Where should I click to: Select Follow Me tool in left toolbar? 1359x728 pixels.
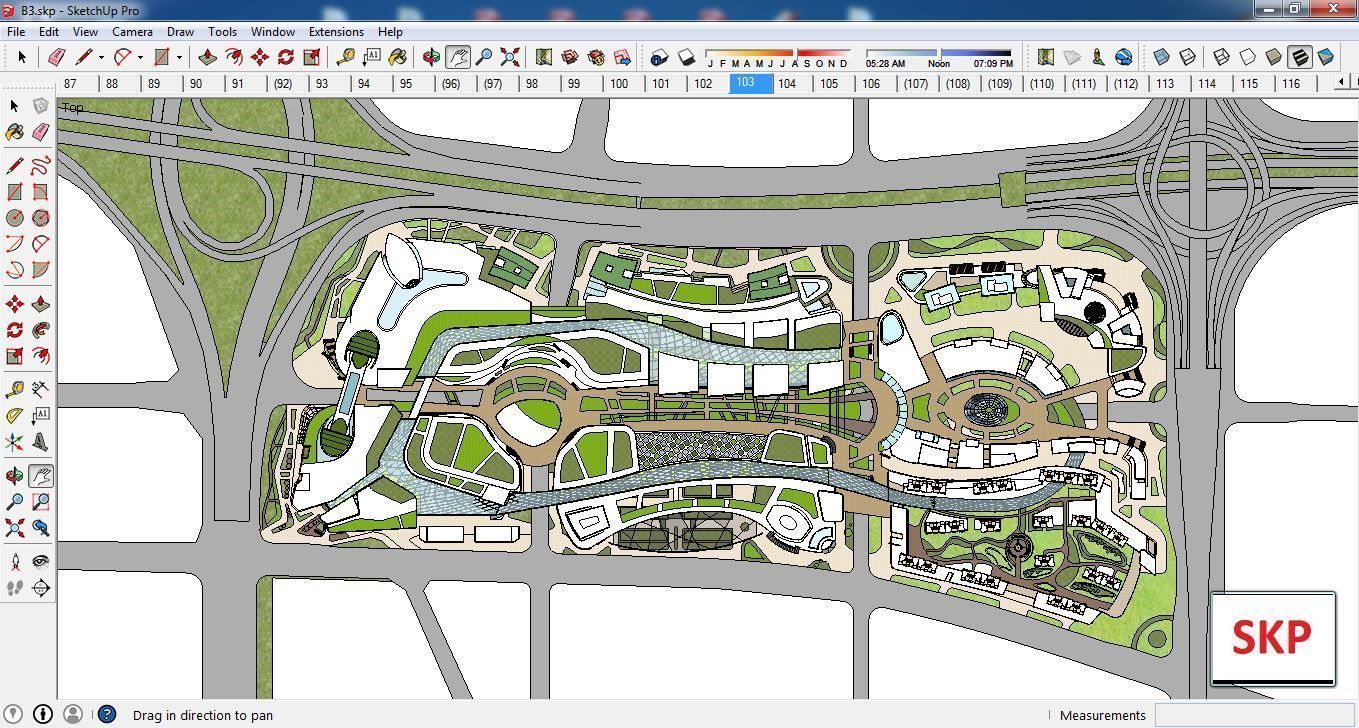point(40,329)
